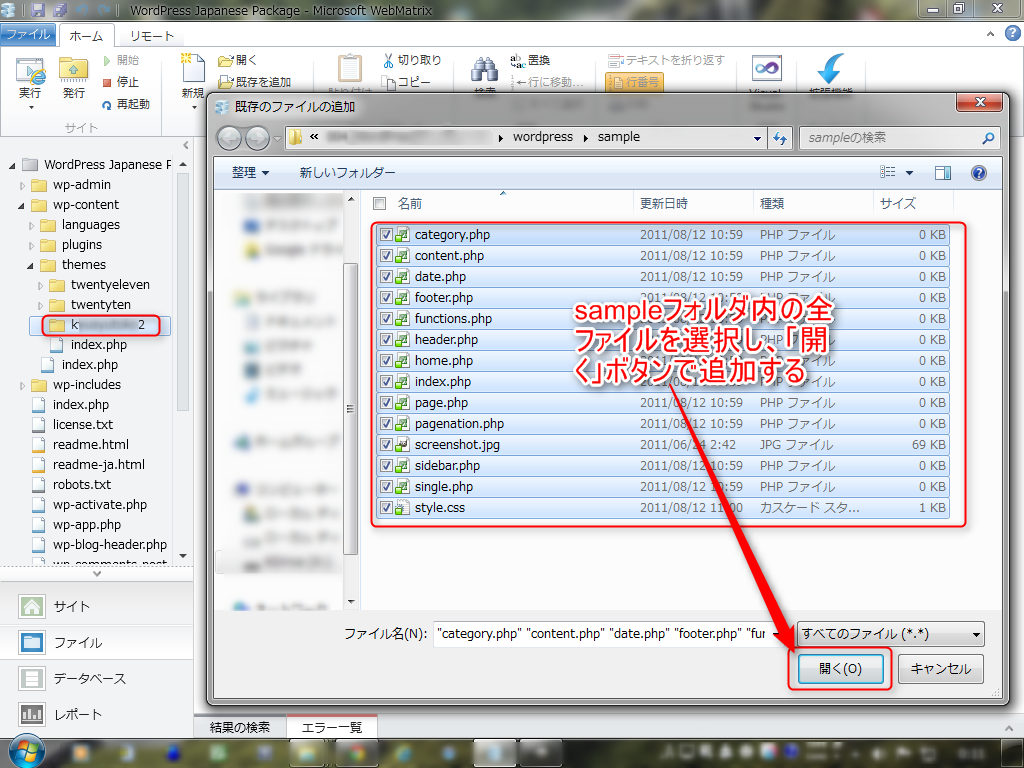Sort files by 更新日時 column
1024x768 pixels.
(694, 204)
